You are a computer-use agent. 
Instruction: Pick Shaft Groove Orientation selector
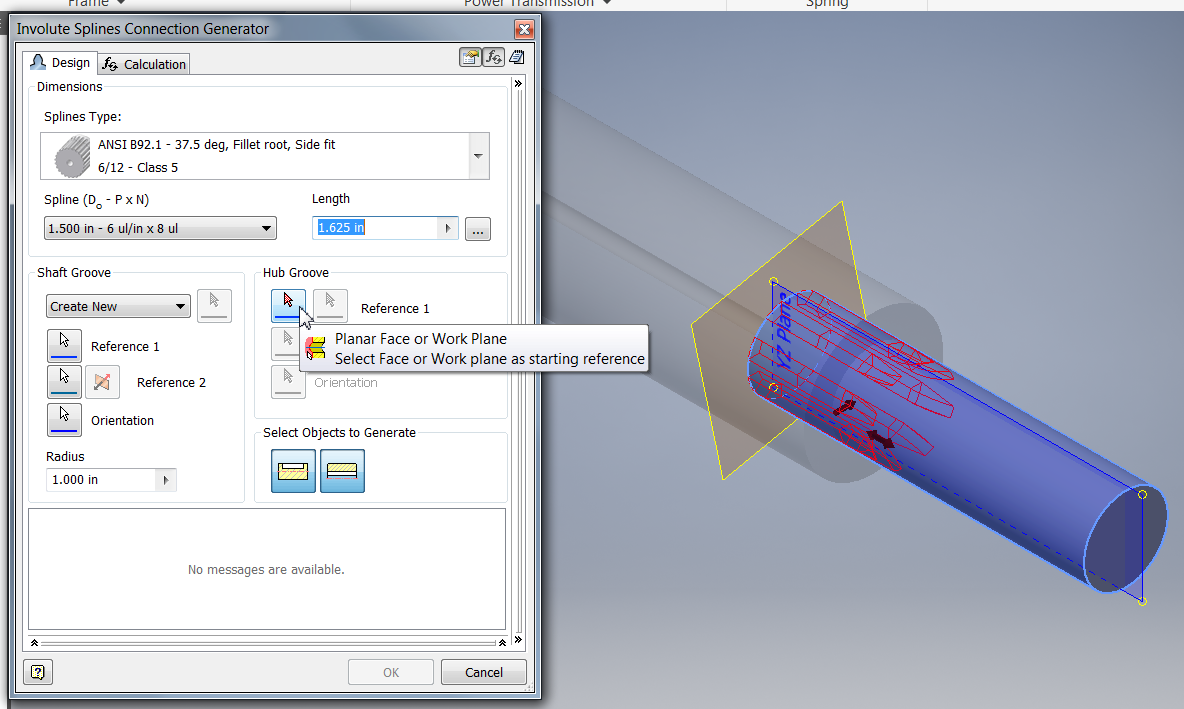(x=64, y=419)
